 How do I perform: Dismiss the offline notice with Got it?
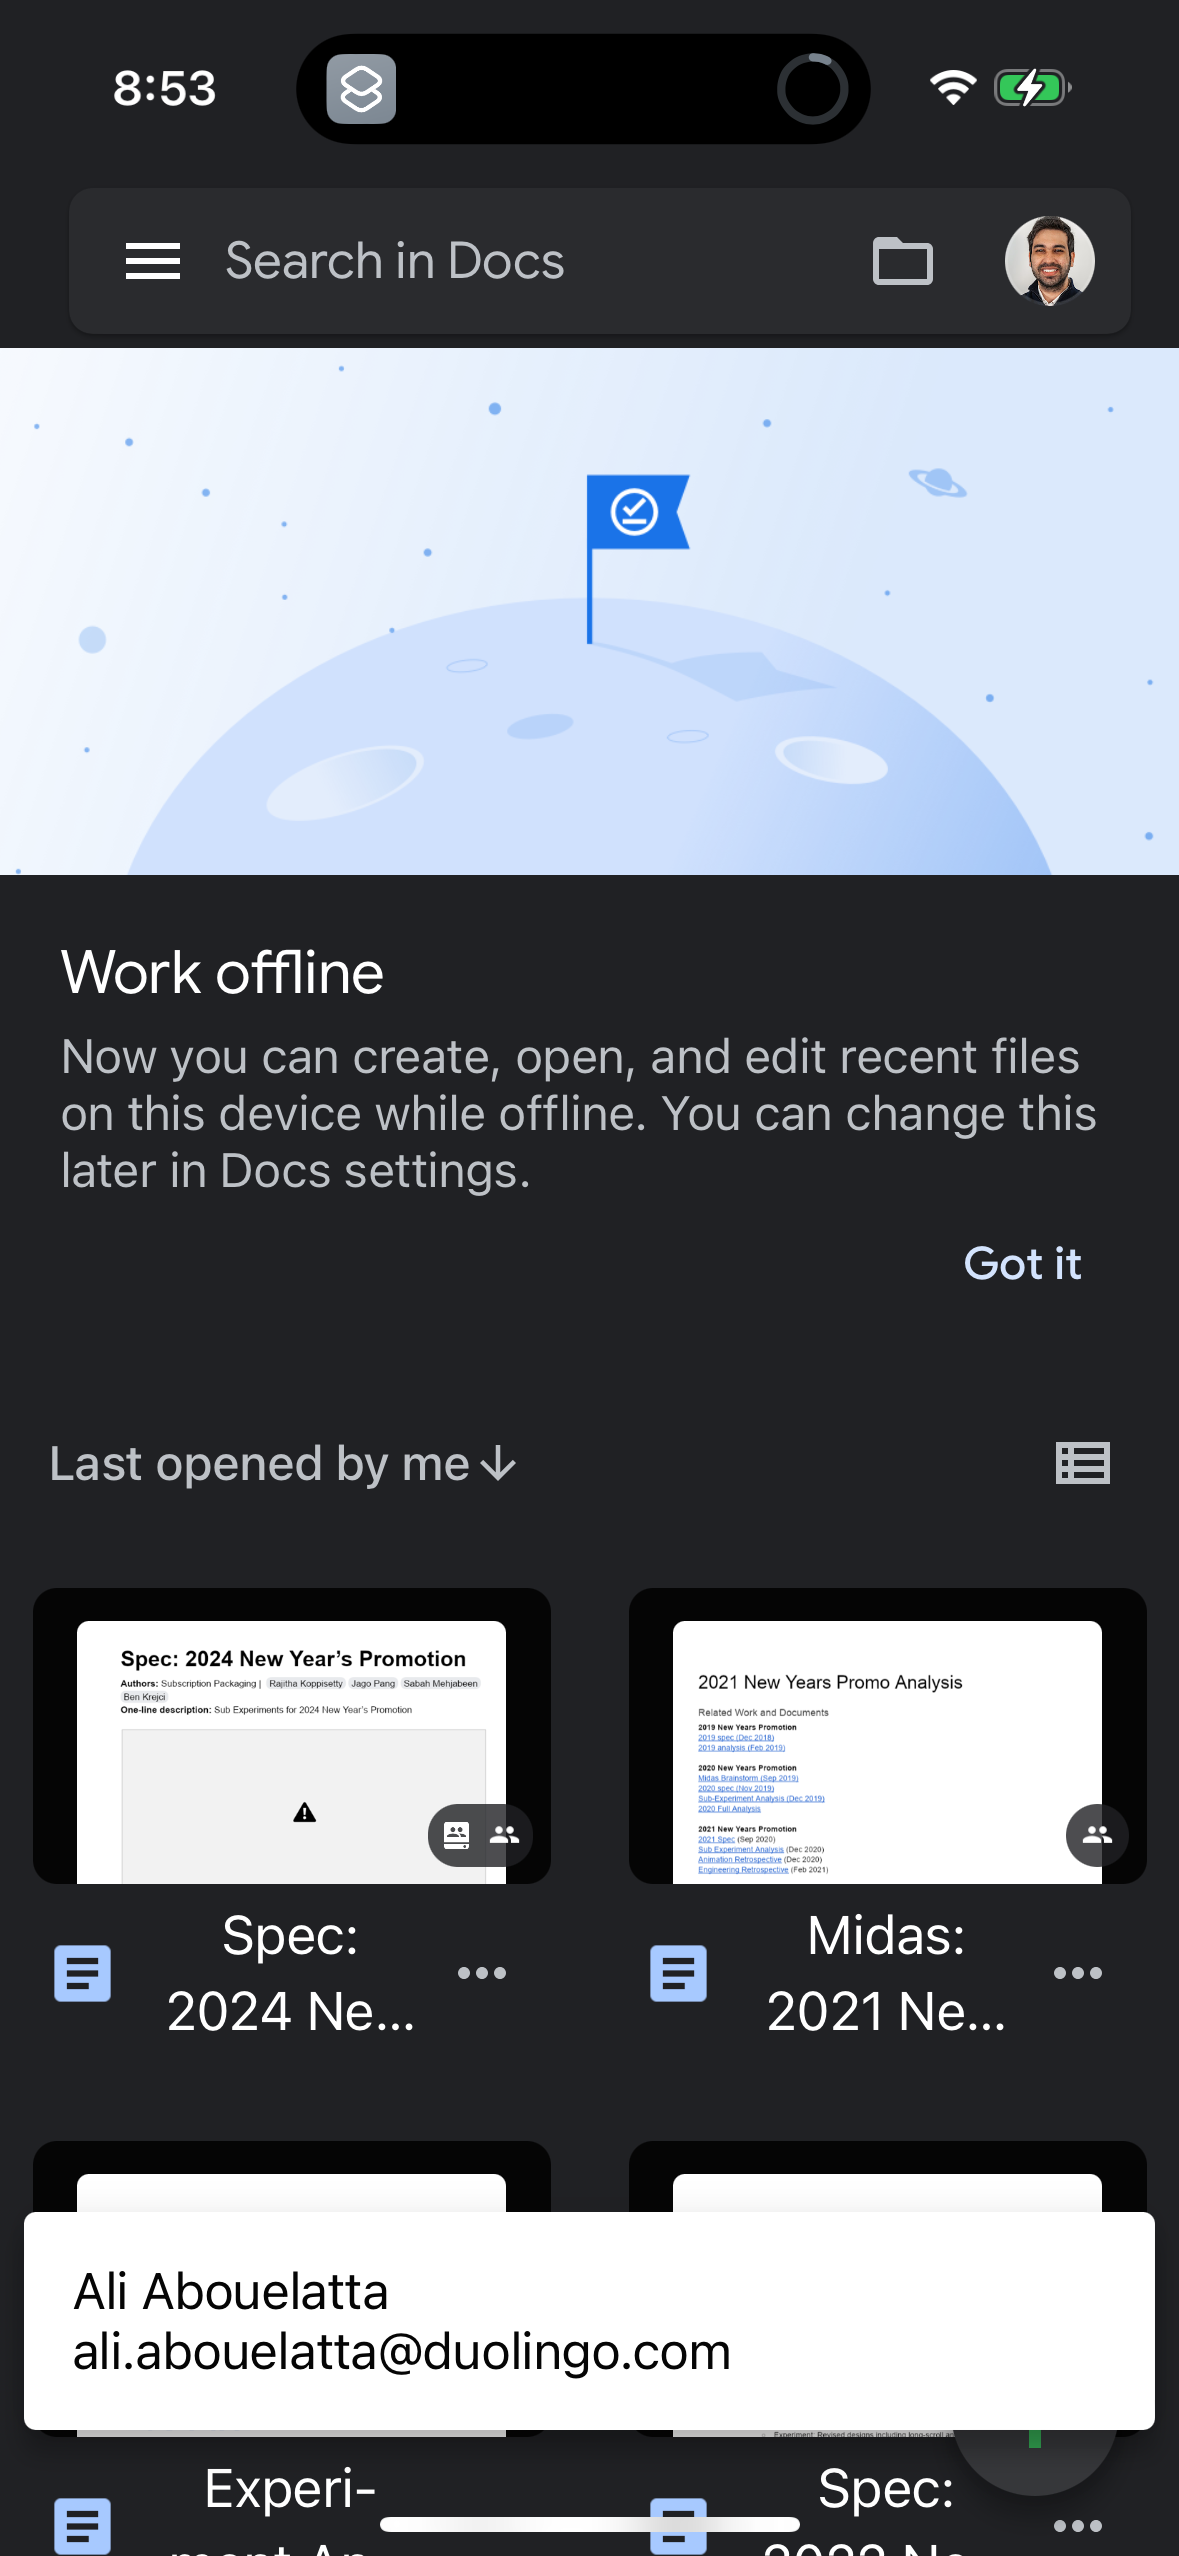1022,1264
